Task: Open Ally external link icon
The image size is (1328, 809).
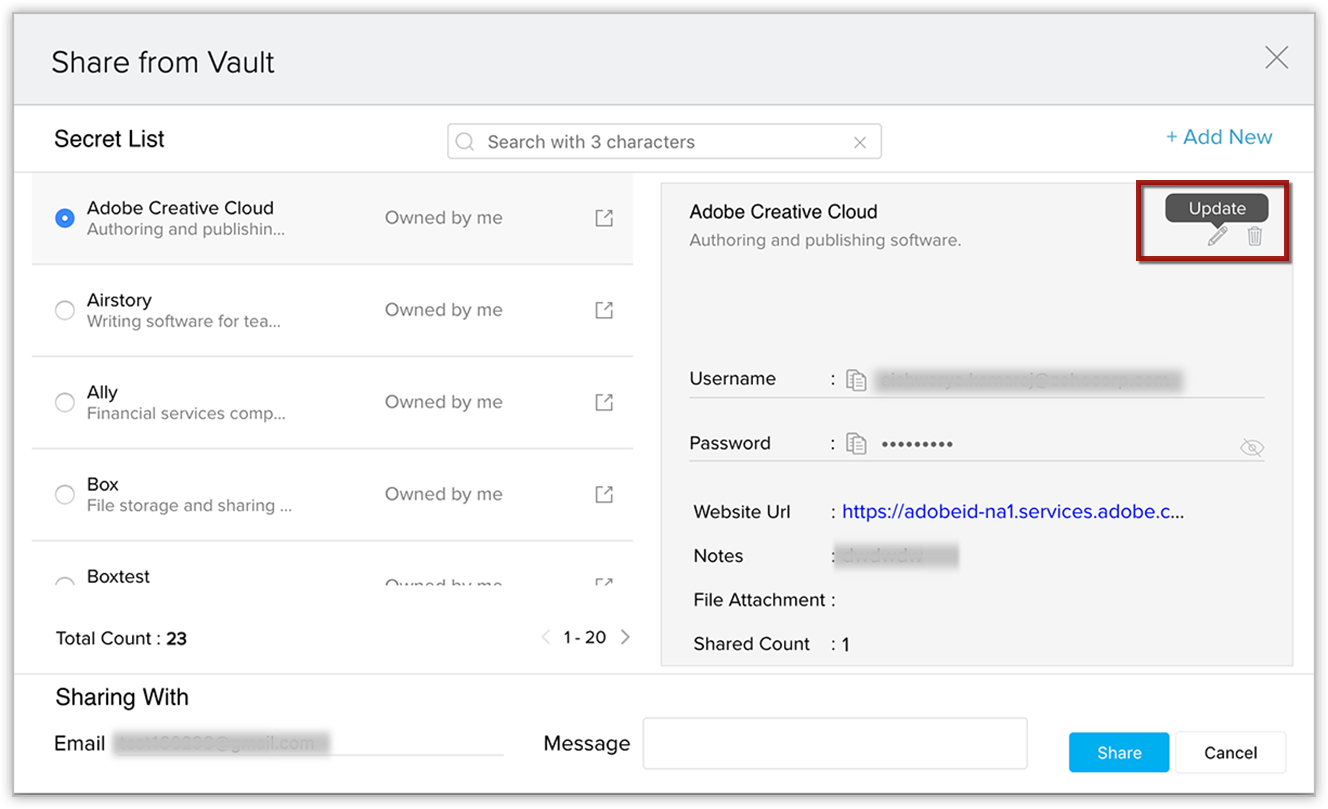Action: pyautogui.click(x=604, y=402)
